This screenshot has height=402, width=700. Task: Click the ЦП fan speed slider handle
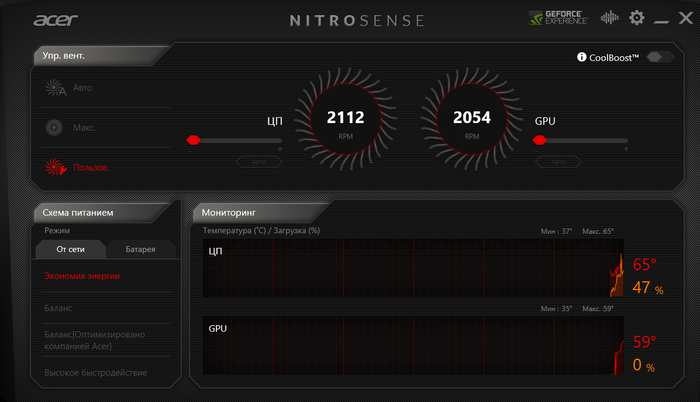[x=193, y=140]
